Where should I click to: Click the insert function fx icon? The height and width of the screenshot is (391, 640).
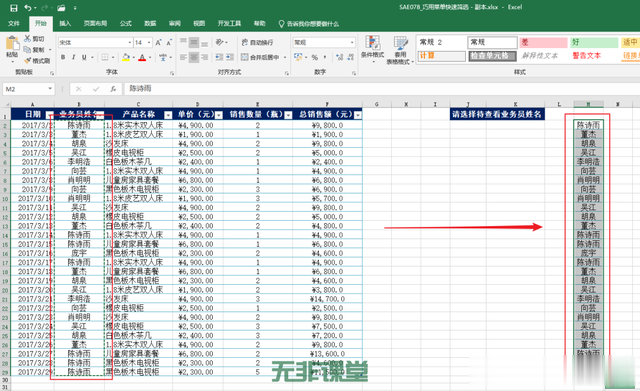point(113,89)
